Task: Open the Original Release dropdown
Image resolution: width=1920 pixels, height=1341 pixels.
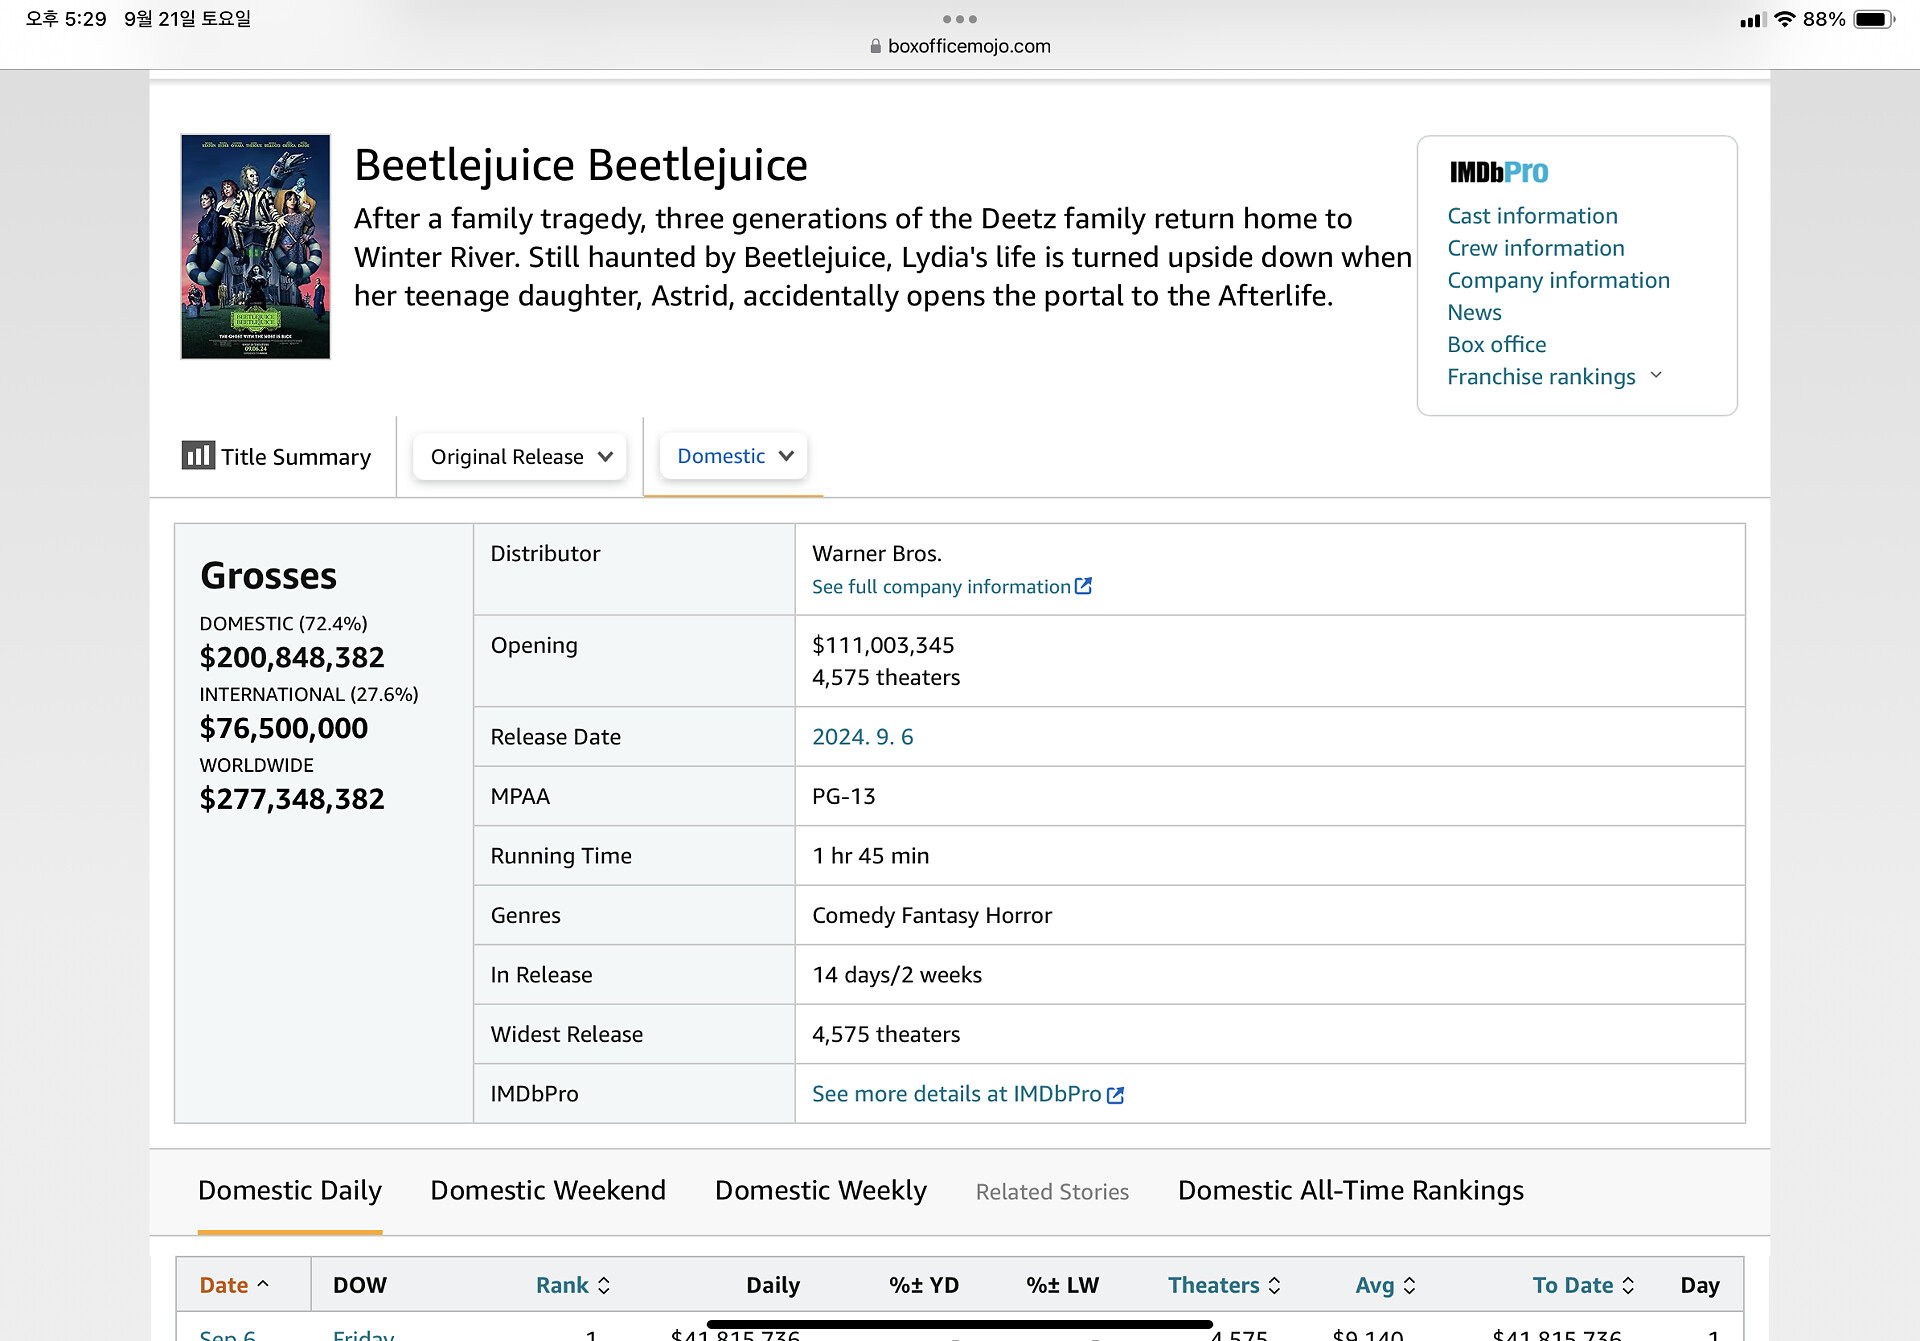Action: pos(520,457)
